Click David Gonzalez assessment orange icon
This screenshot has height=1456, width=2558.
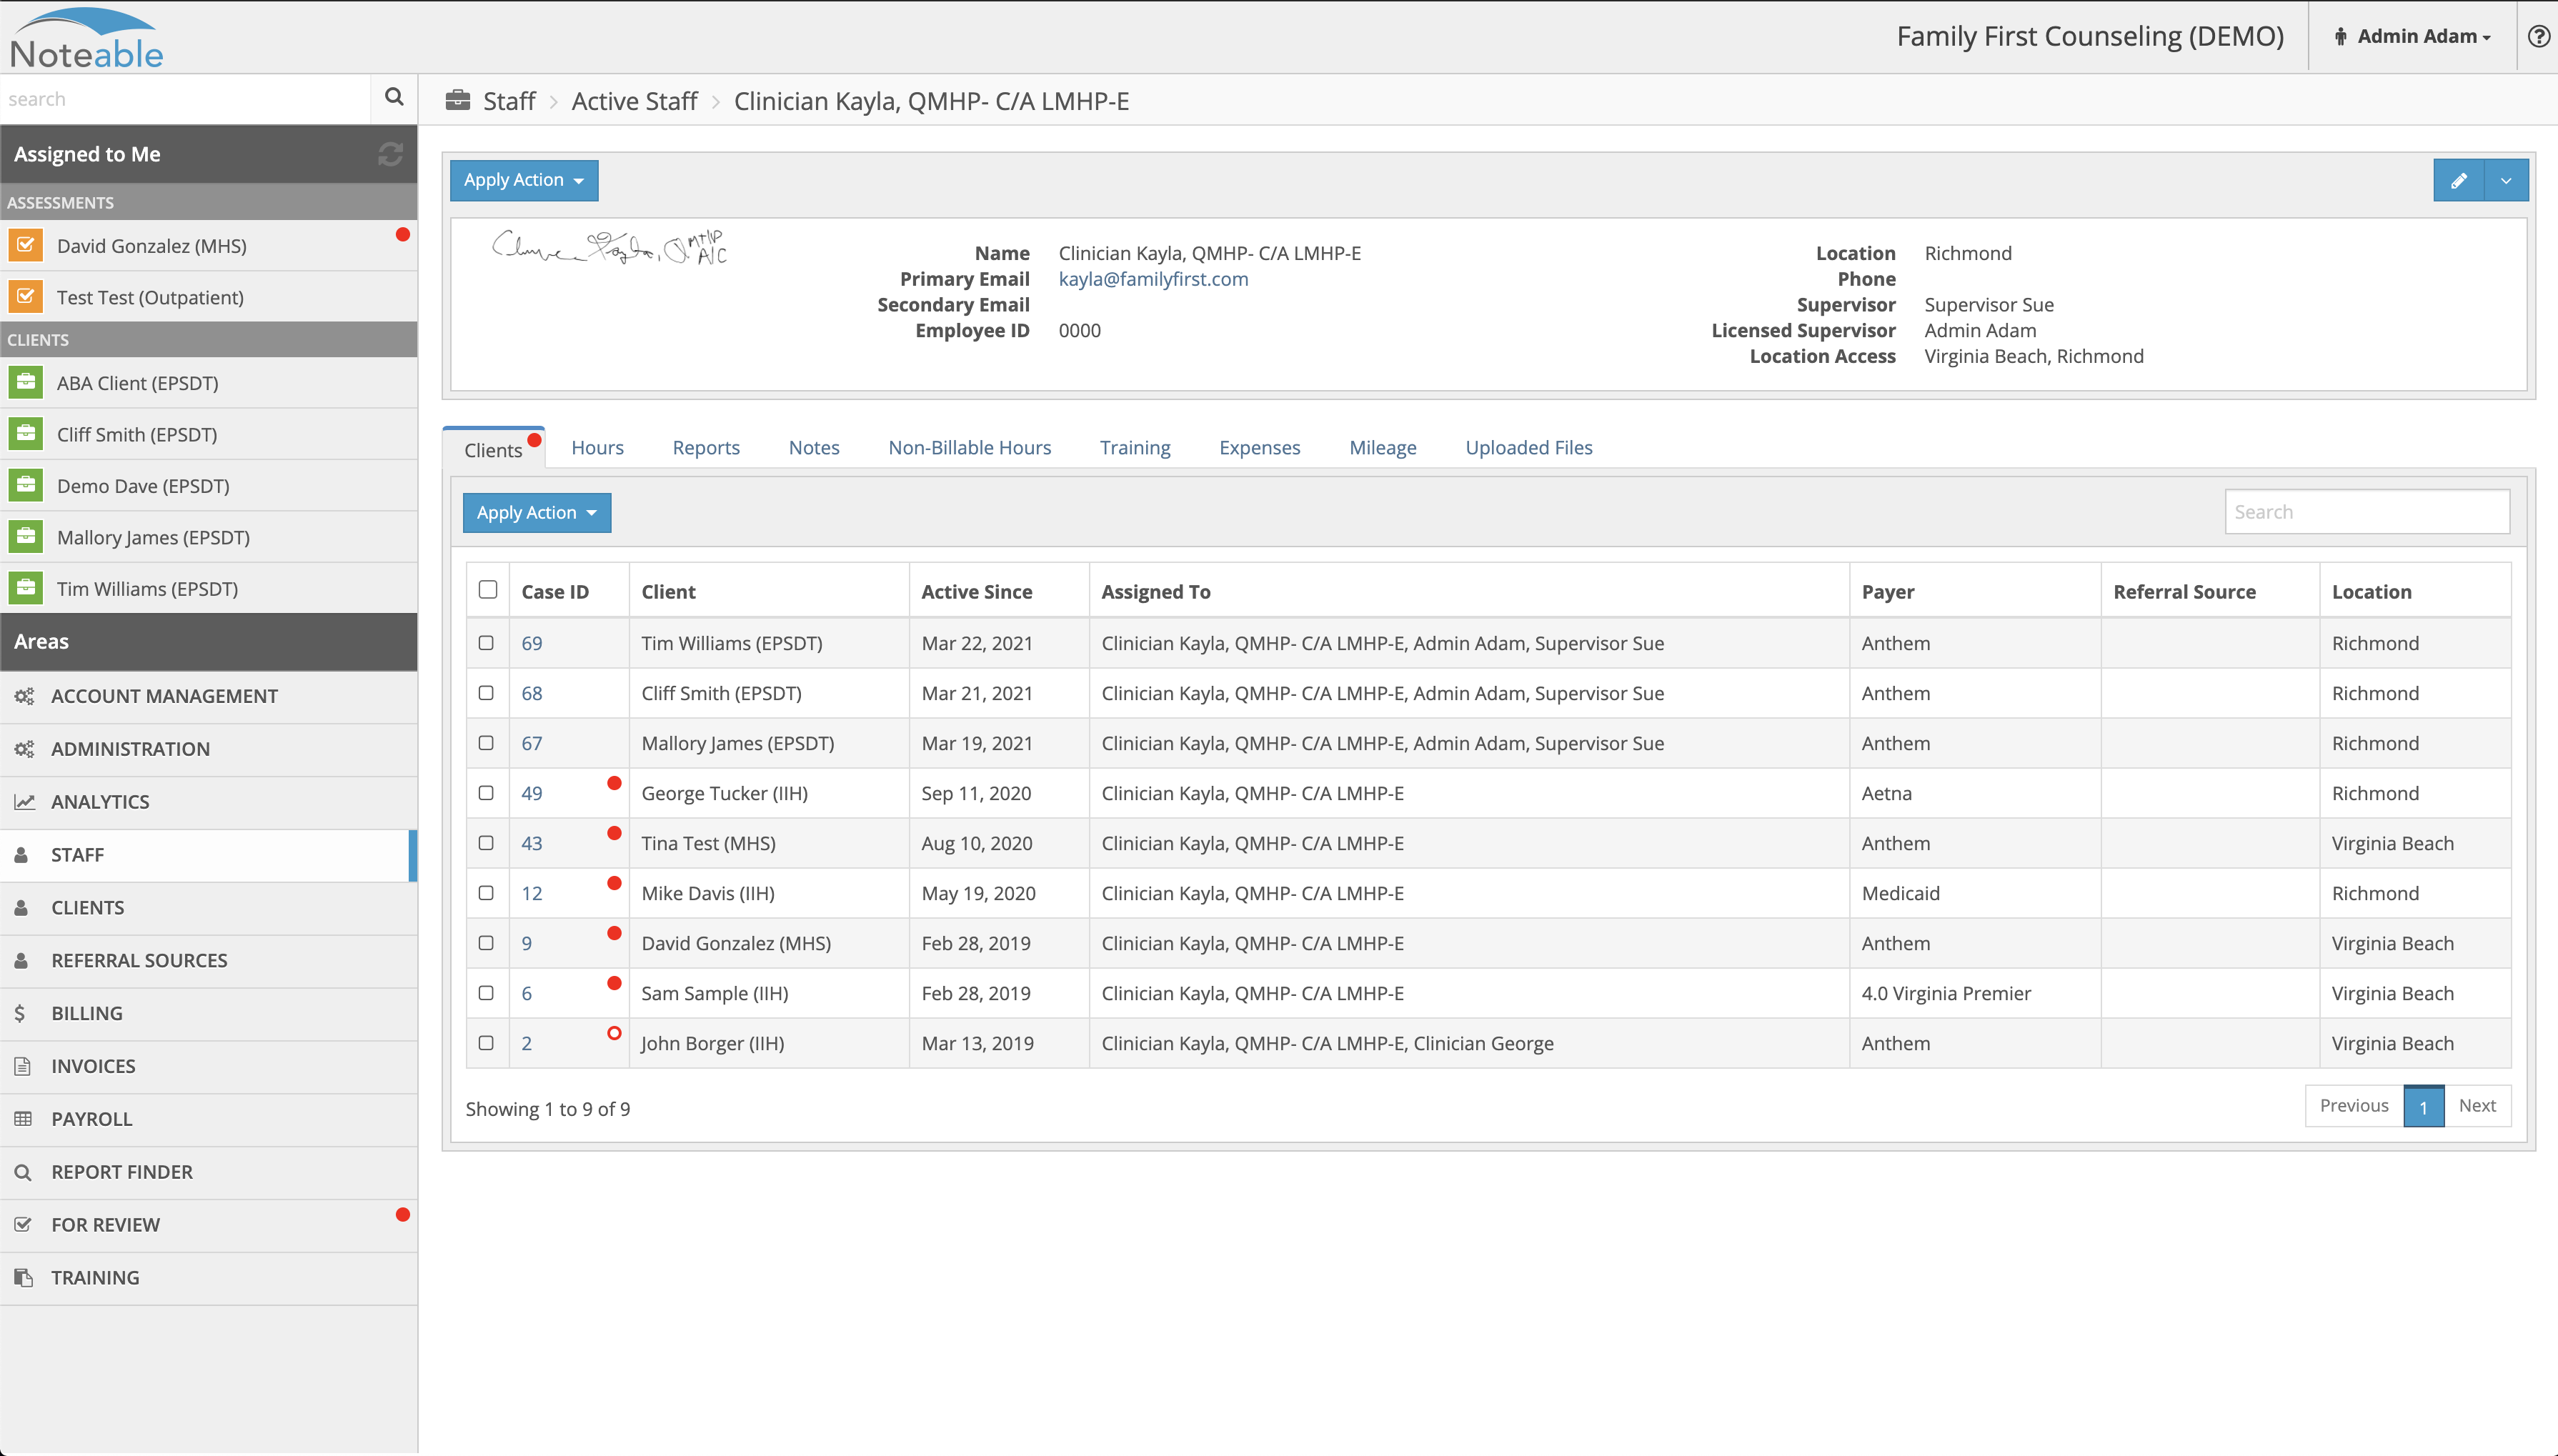(26, 245)
